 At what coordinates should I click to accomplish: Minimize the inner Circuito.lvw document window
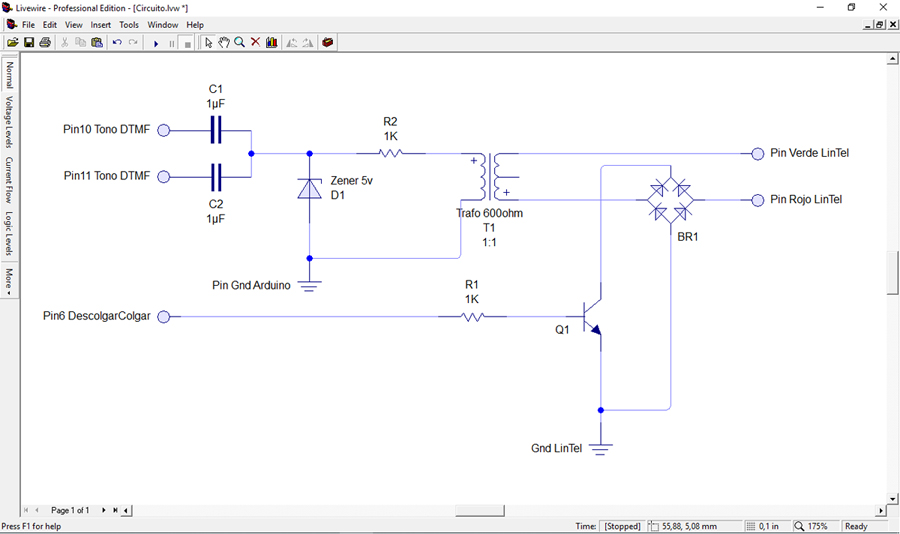coord(868,25)
